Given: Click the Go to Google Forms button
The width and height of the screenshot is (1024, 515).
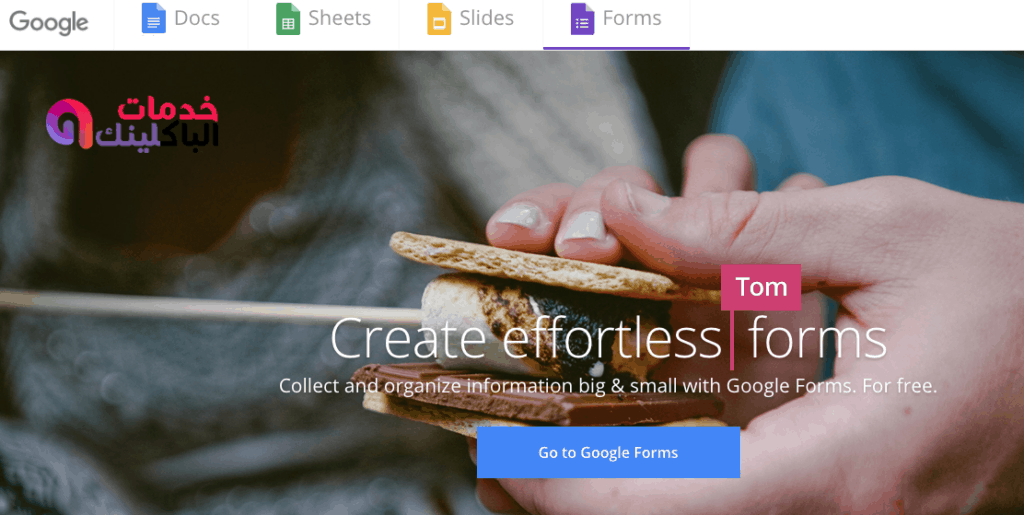Looking at the screenshot, I should click(608, 452).
